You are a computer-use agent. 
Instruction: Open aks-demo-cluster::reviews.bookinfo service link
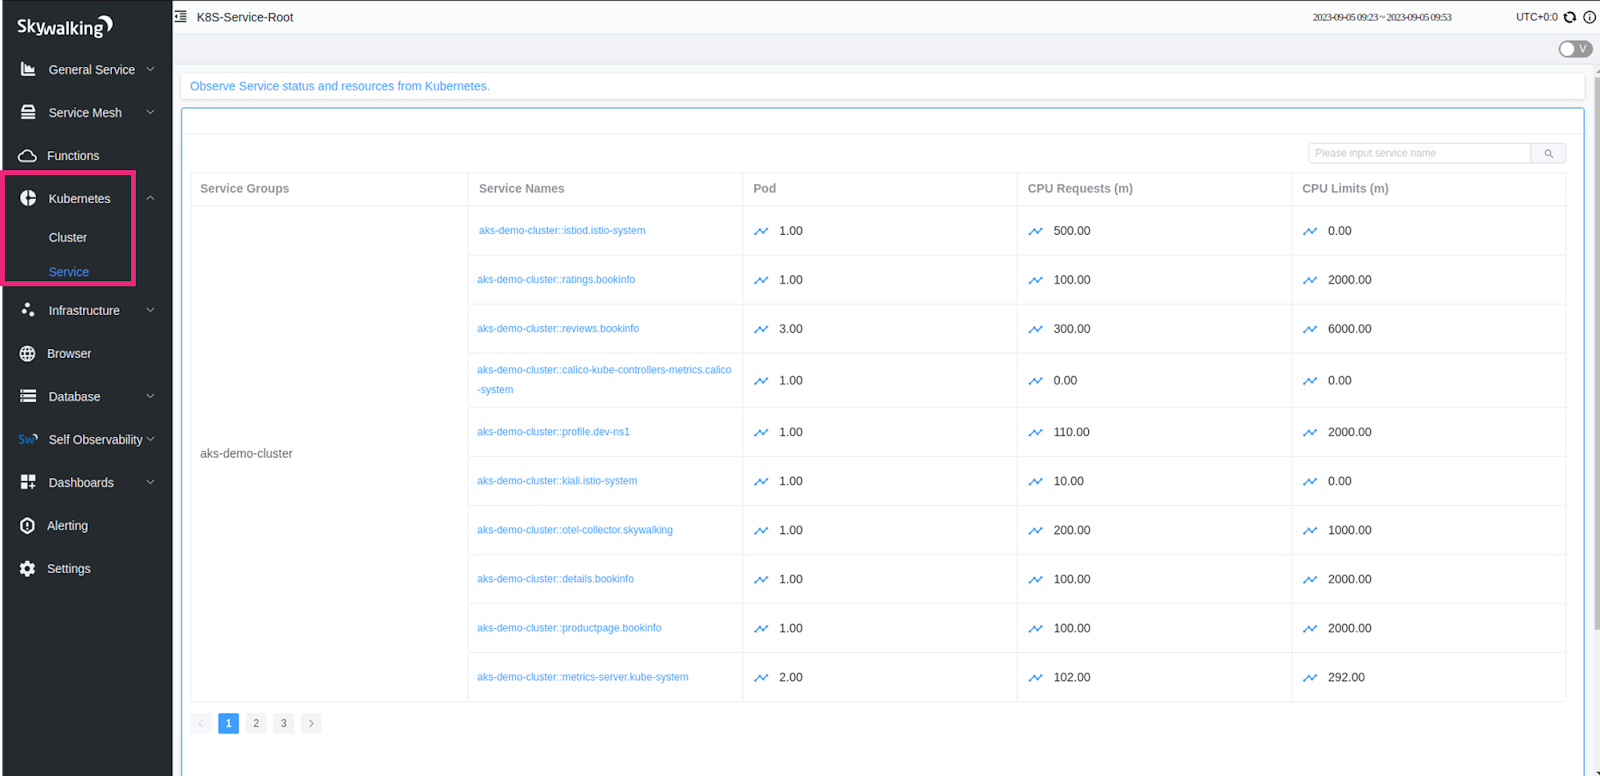click(x=558, y=329)
